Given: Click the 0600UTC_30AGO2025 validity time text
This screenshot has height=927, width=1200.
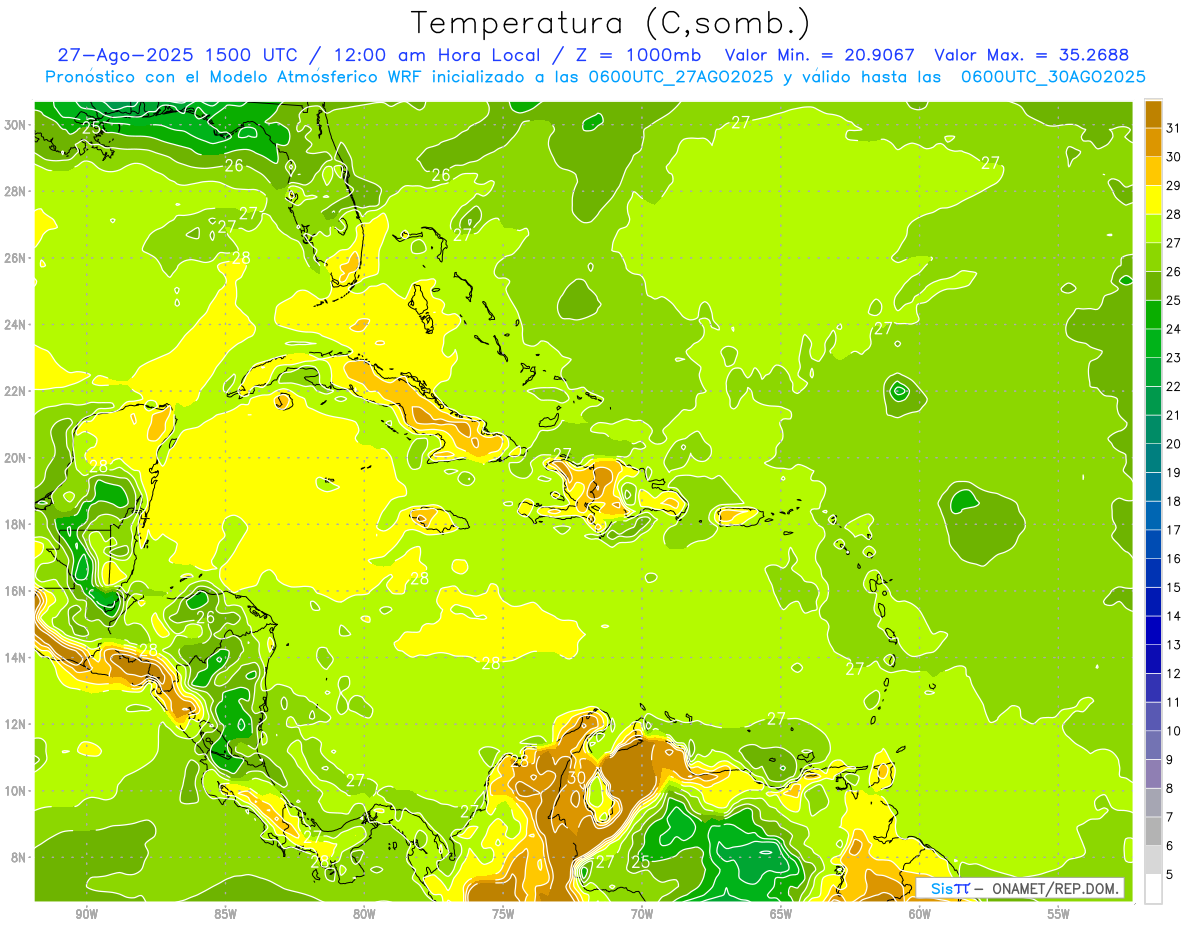Looking at the screenshot, I should coord(1053,77).
